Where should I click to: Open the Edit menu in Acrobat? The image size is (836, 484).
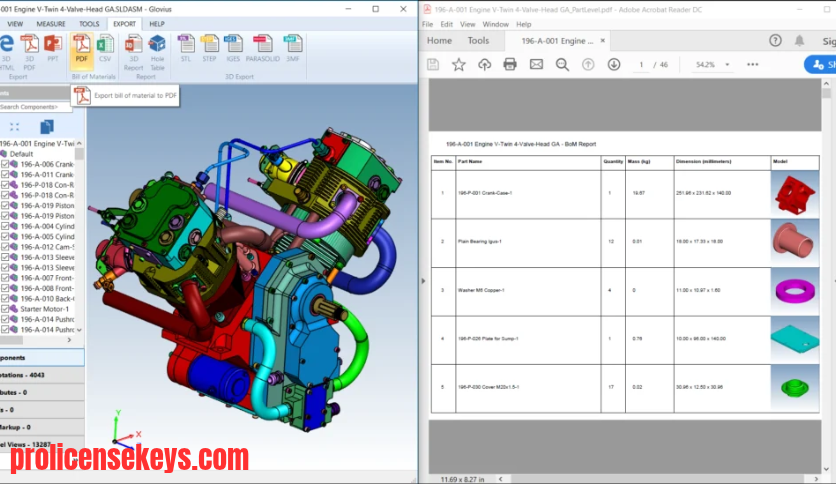click(x=446, y=25)
